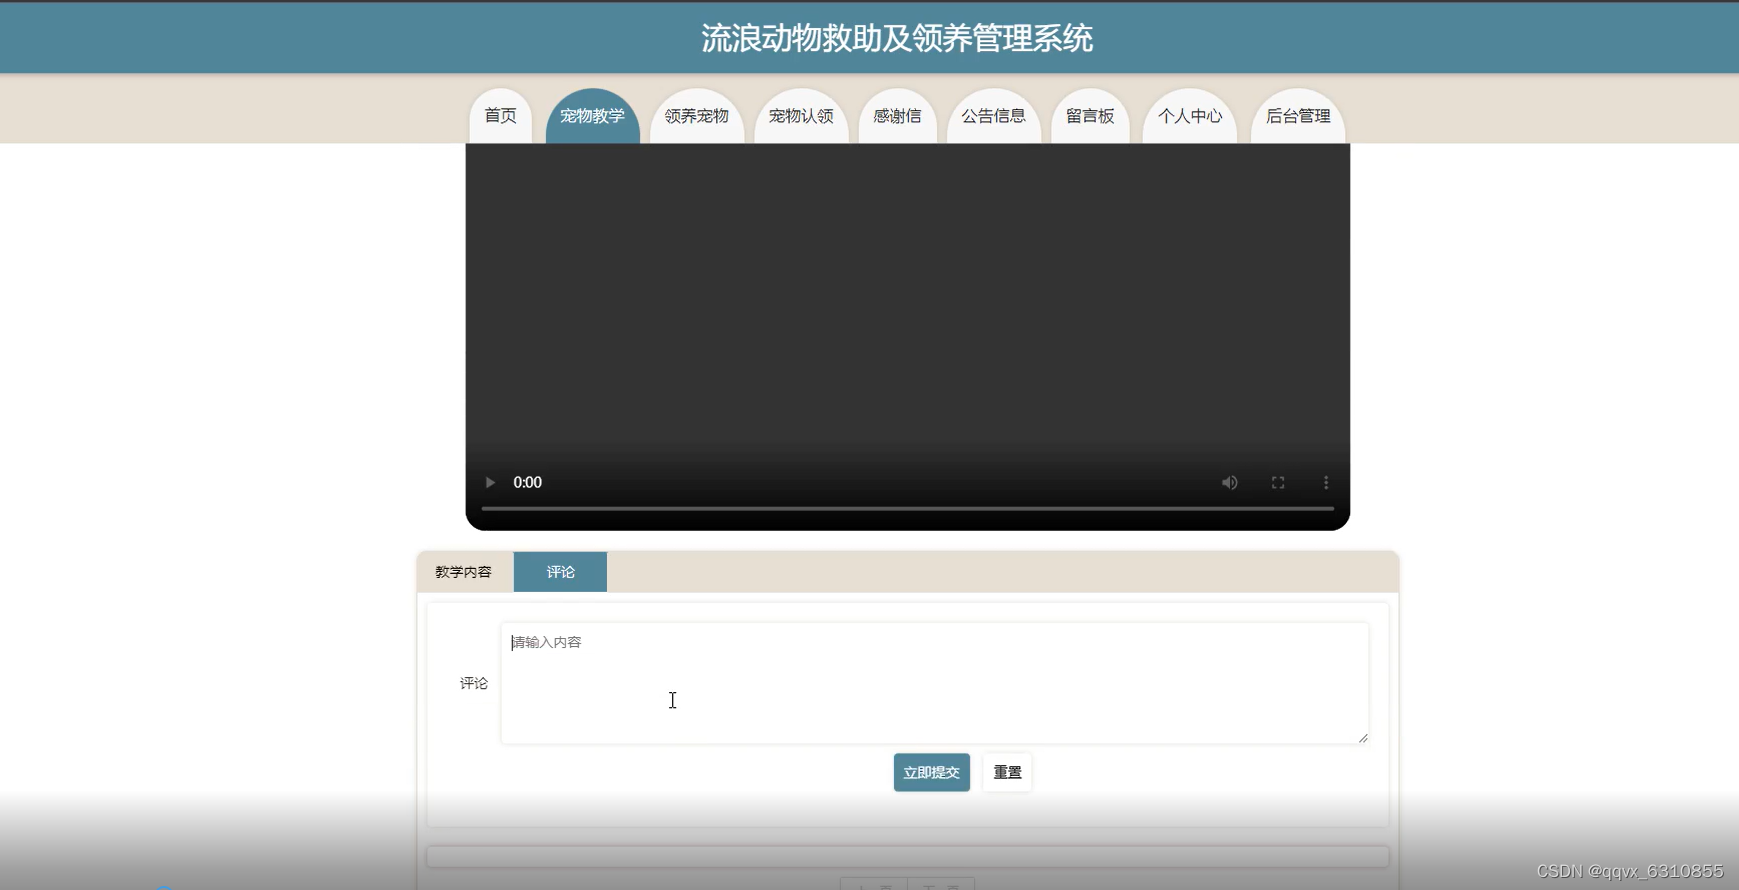Click the site title 流浪动物救助及领养管理系统
The width and height of the screenshot is (1739, 890).
click(897, 38)
